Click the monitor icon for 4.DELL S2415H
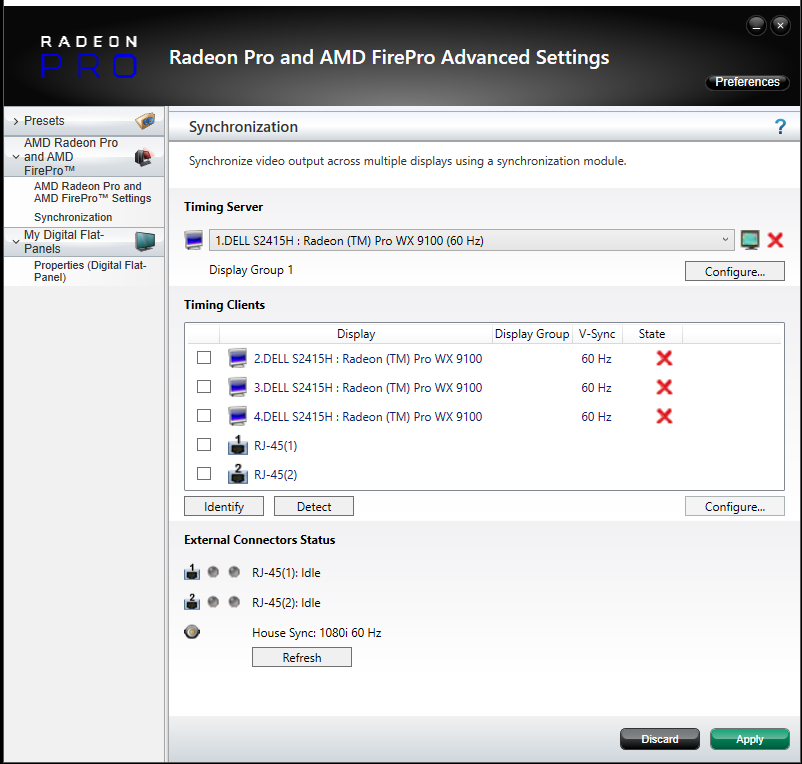The height and width of the screenshot is (764, 802). [237, 417]
